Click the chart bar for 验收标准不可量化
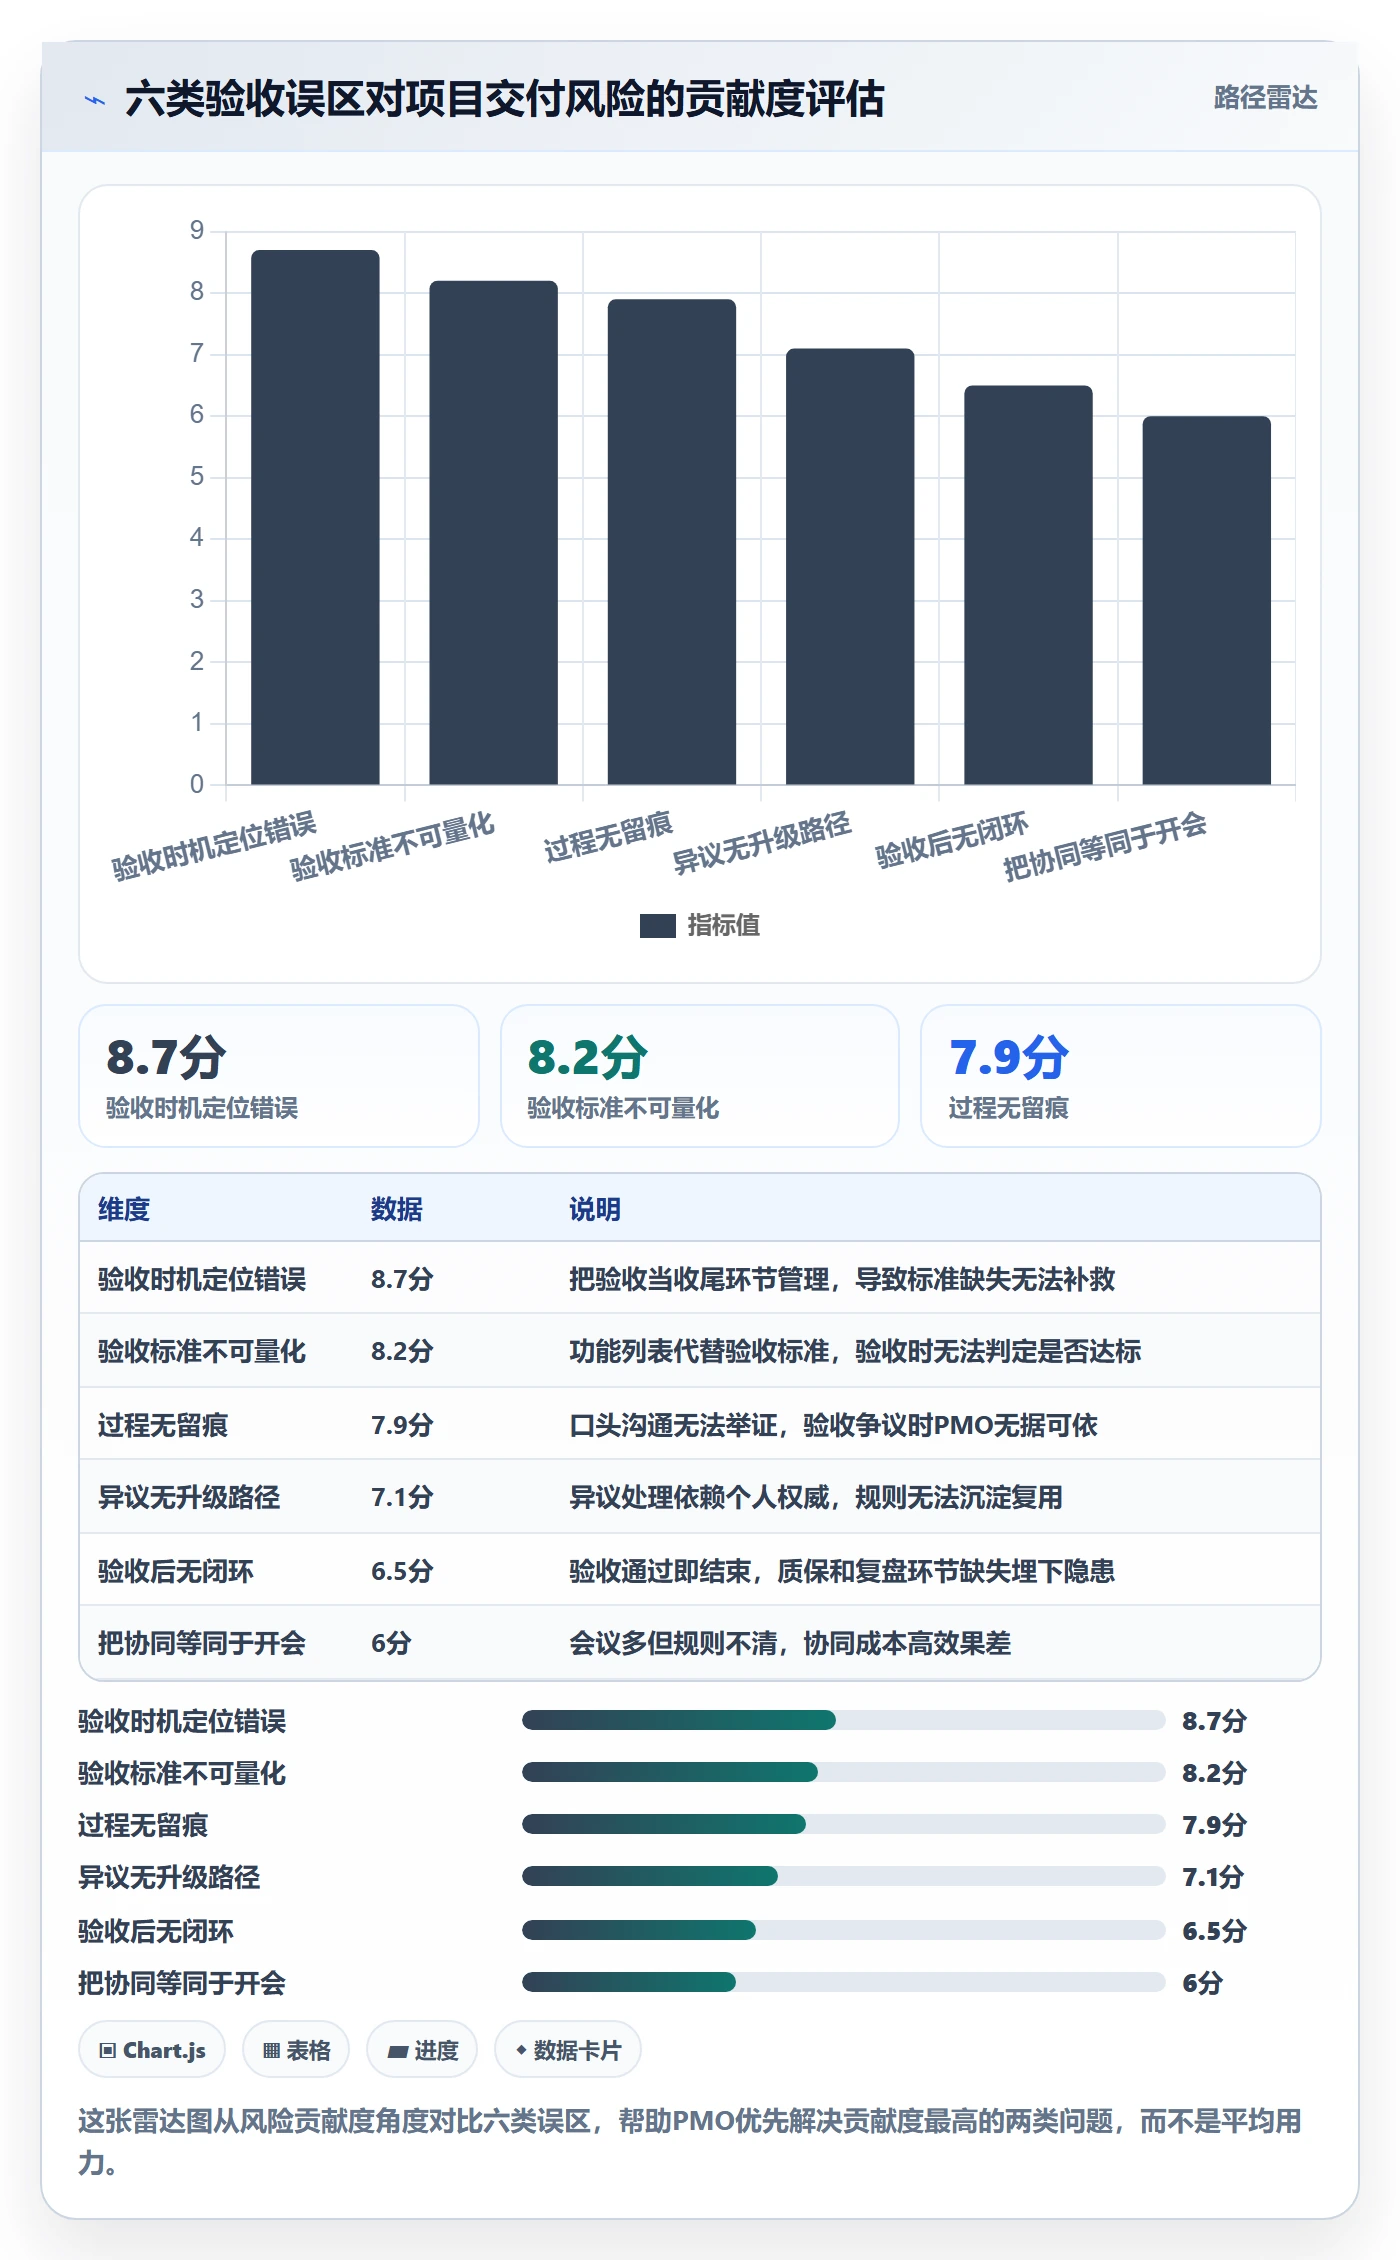Viewport: 1400px width, 2260px height. click(493, 533)
